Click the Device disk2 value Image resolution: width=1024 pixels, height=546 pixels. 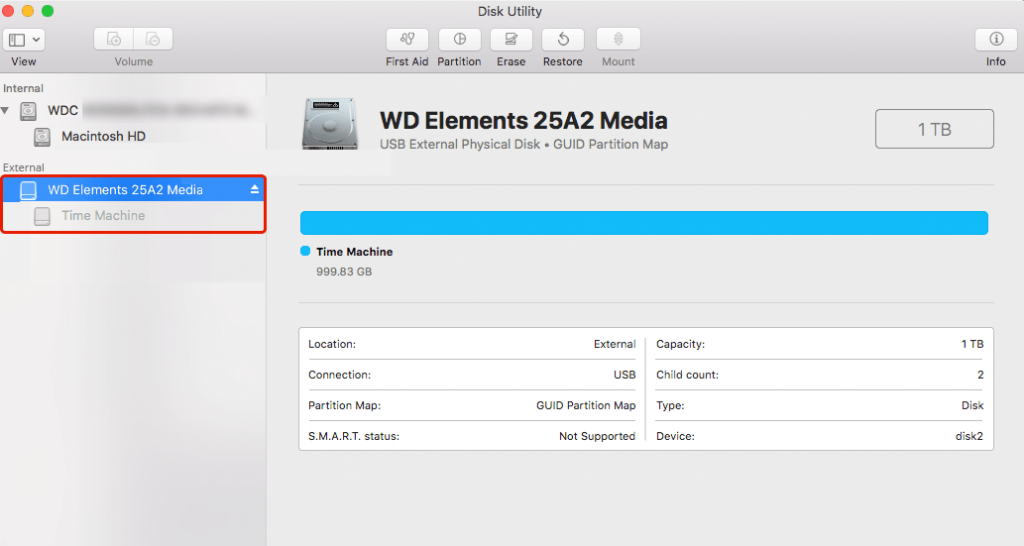click(x=969, y=436)
